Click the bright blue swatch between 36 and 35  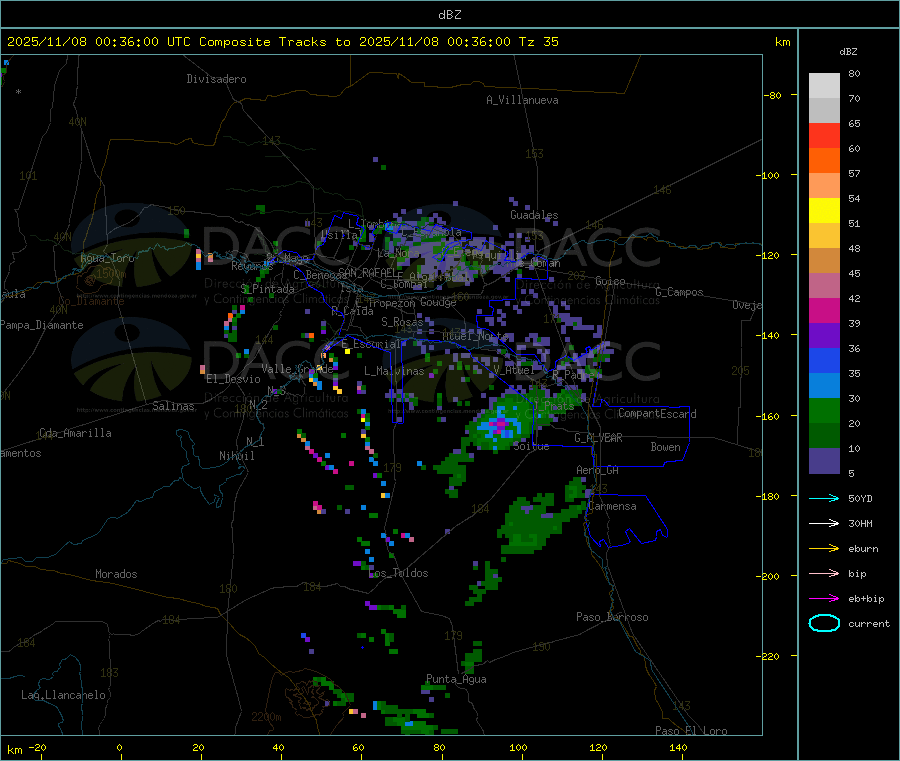tap(824, 360)
